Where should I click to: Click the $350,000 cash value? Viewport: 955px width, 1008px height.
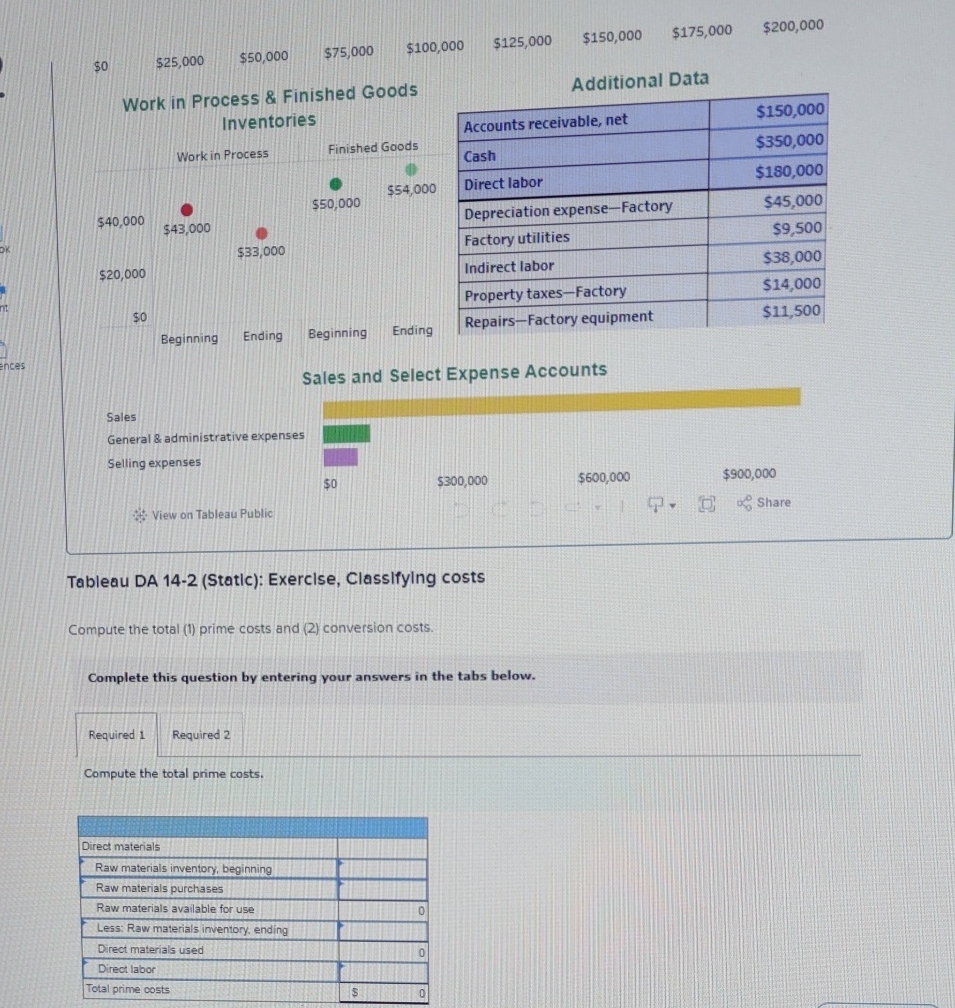coord(789,141)
